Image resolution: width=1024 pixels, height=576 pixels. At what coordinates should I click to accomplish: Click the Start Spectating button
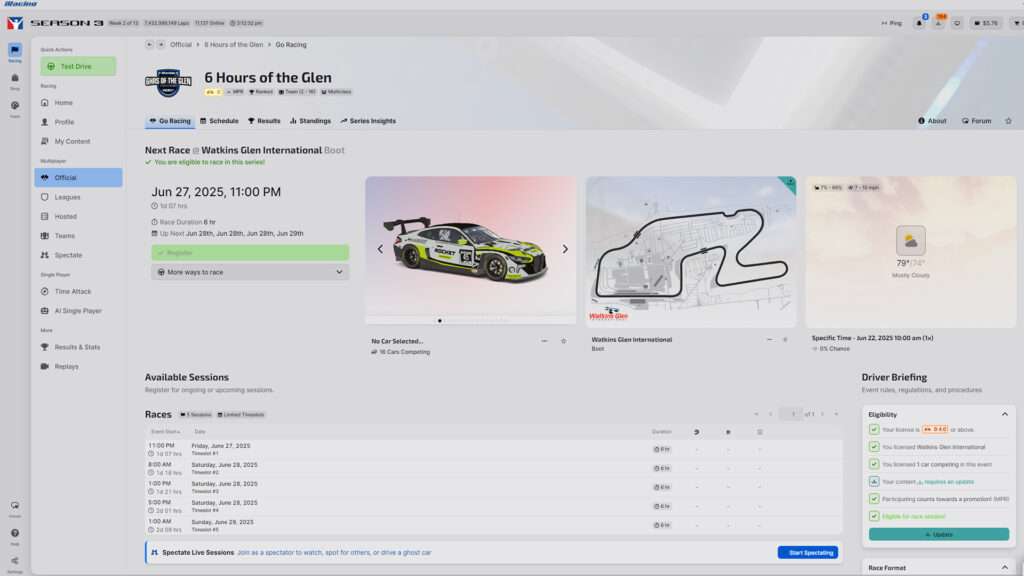coord(808,552)
